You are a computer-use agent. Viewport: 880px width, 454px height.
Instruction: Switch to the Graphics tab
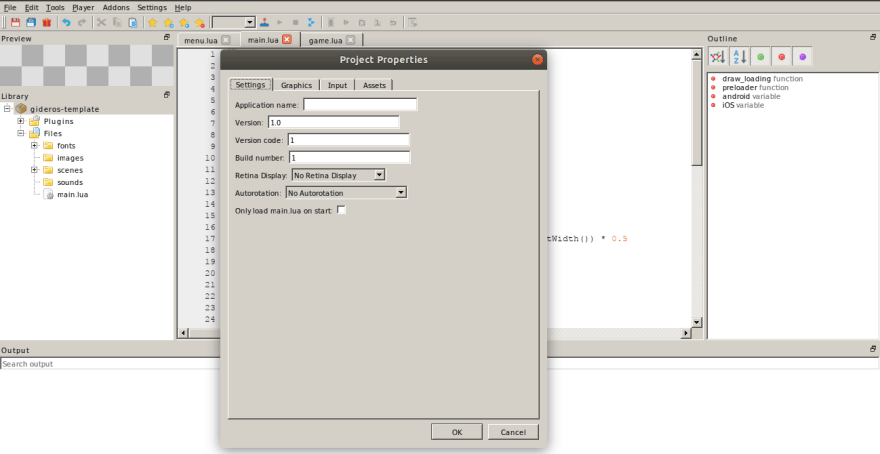pos(296,85)
